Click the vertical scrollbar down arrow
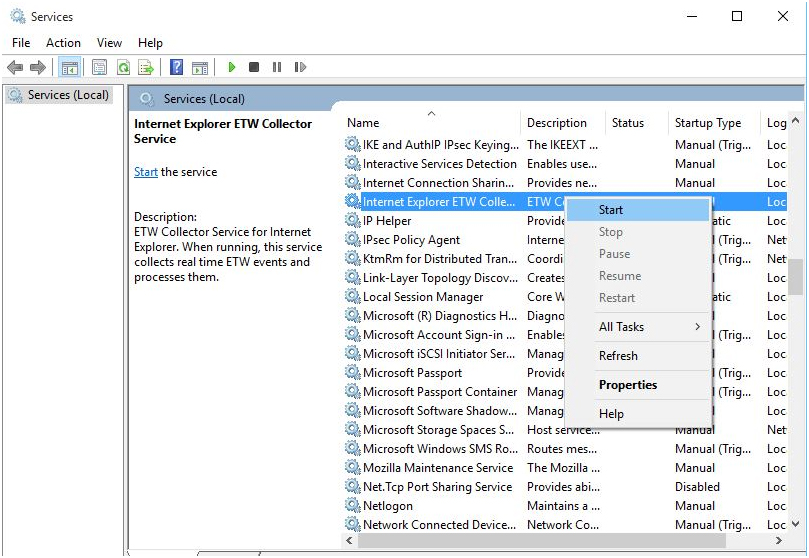Image resolution: width=809 pixels, height=558 pixels. point(796,524)
